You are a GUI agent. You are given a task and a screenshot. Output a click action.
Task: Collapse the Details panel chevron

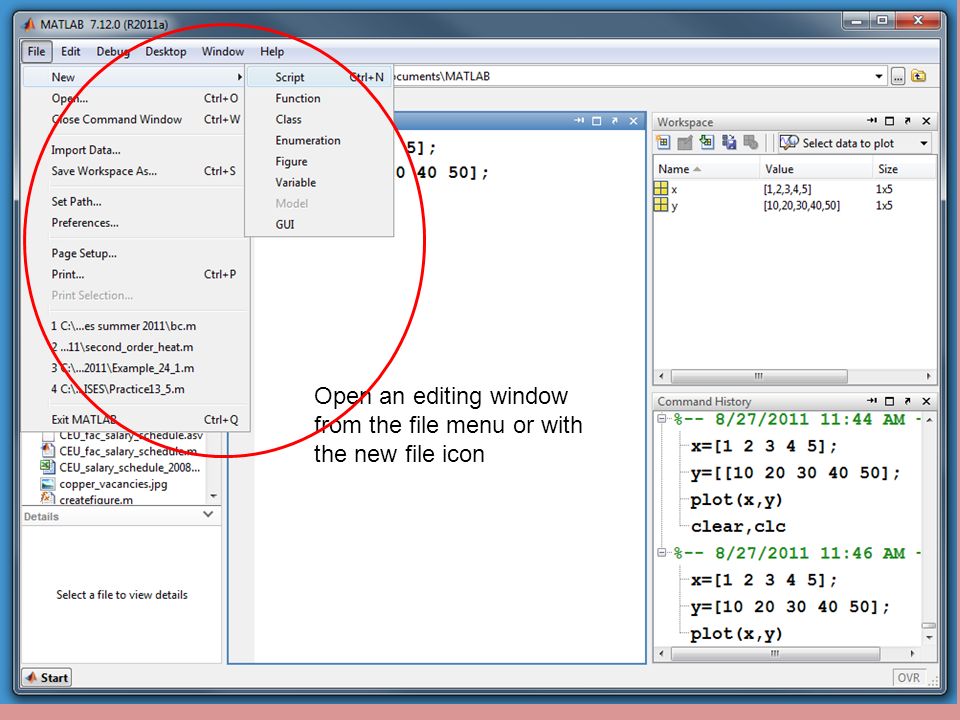pyautogui.click(x=208, y=514)
